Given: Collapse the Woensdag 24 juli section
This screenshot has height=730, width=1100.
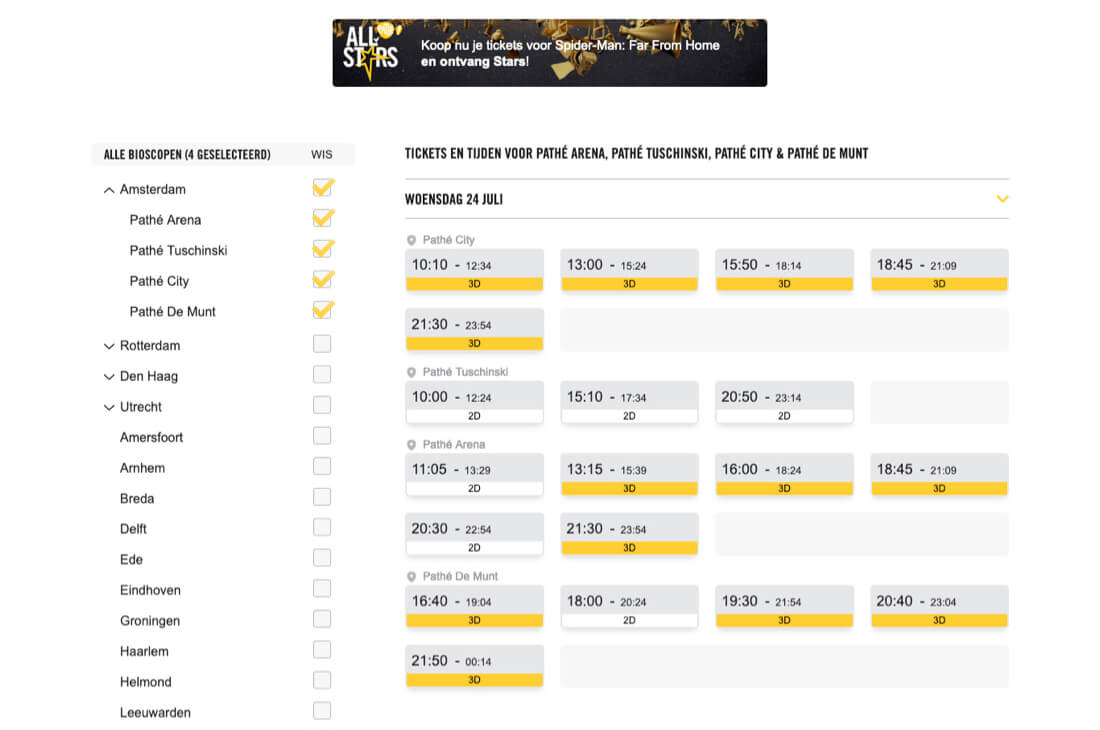Looking at the screenshot, I should pyautogui.click(x=1002, y=199).
